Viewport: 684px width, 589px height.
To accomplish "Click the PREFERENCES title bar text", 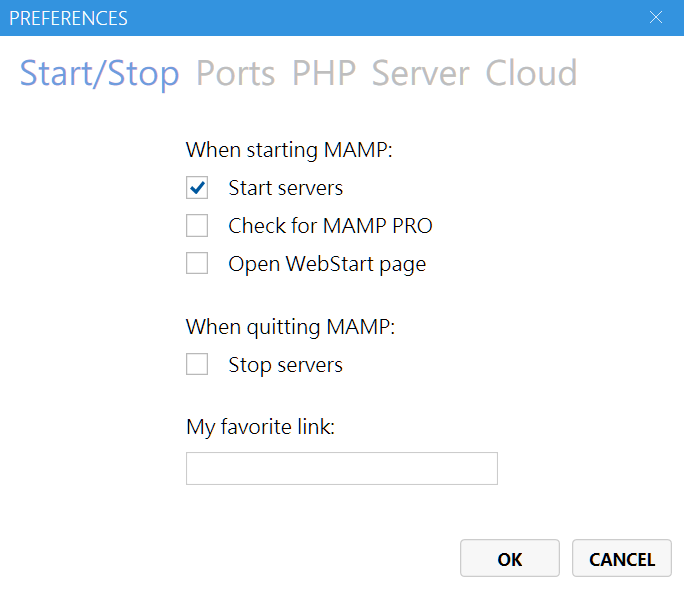I will click(x=68, y=18).
